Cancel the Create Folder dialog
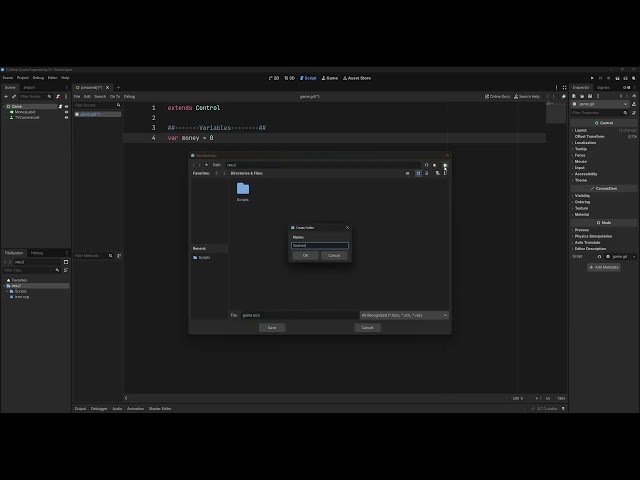Image resolution: width=640 pixels, height=480 pixels. 334,256
